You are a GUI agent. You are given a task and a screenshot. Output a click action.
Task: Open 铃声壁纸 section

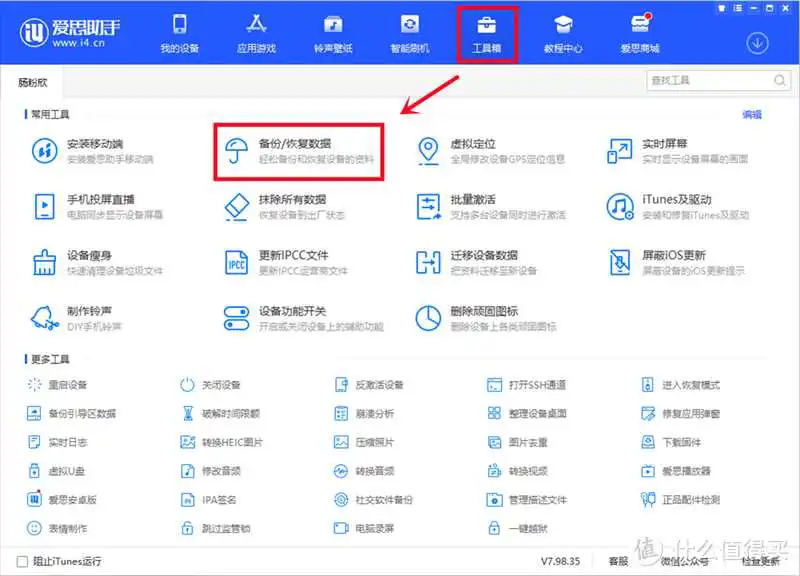click(333, 34)
